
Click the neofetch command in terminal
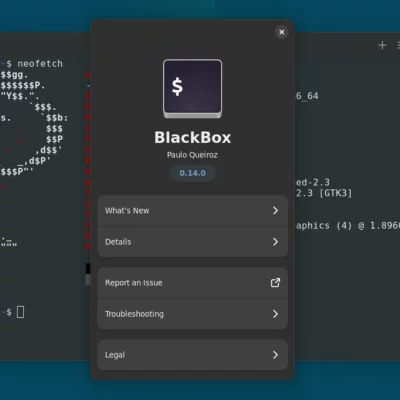coord(40,63)
